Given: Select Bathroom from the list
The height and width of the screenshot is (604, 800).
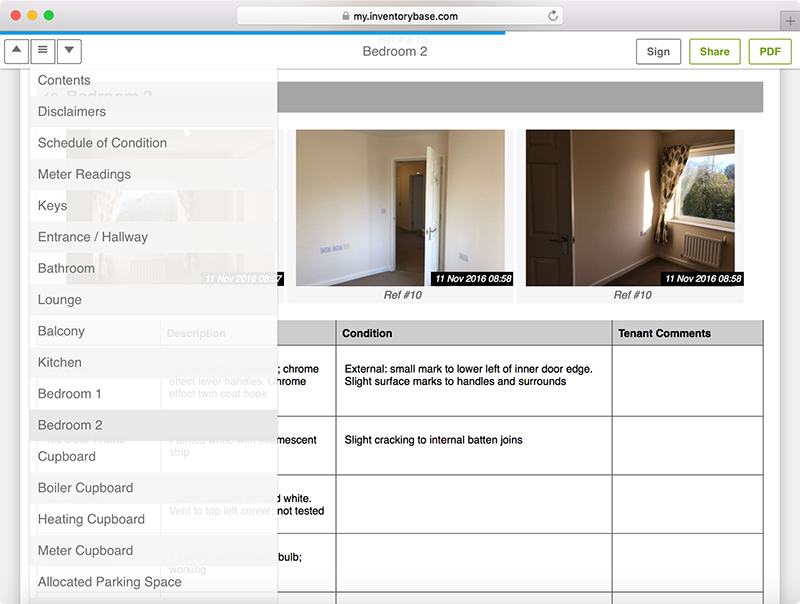Looking at the screenshot, I should tap(154, 268).
